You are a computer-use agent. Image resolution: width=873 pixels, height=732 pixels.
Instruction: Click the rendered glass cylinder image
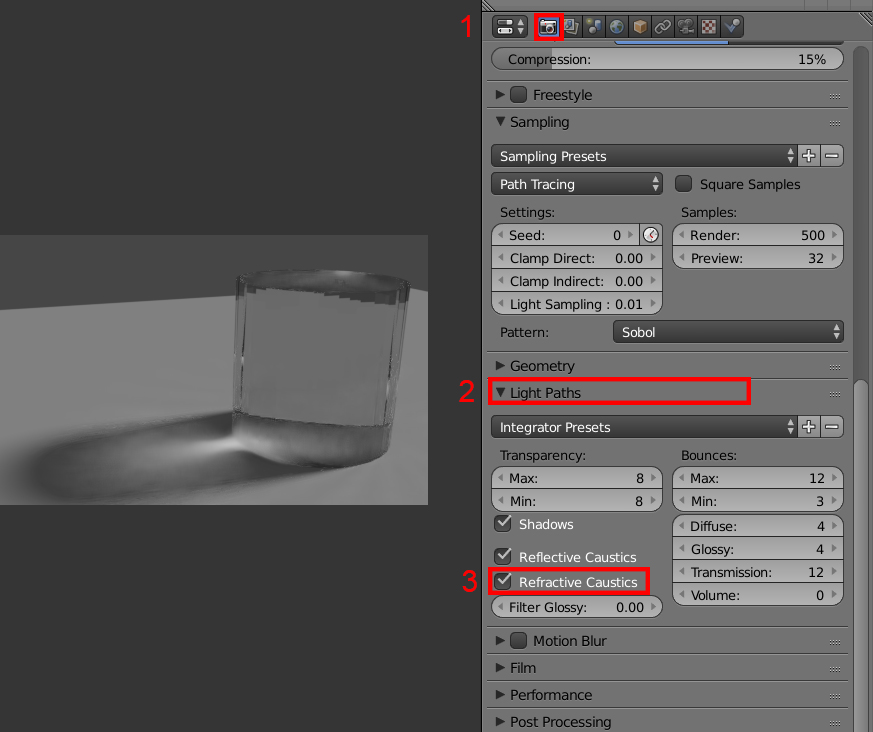214,370
